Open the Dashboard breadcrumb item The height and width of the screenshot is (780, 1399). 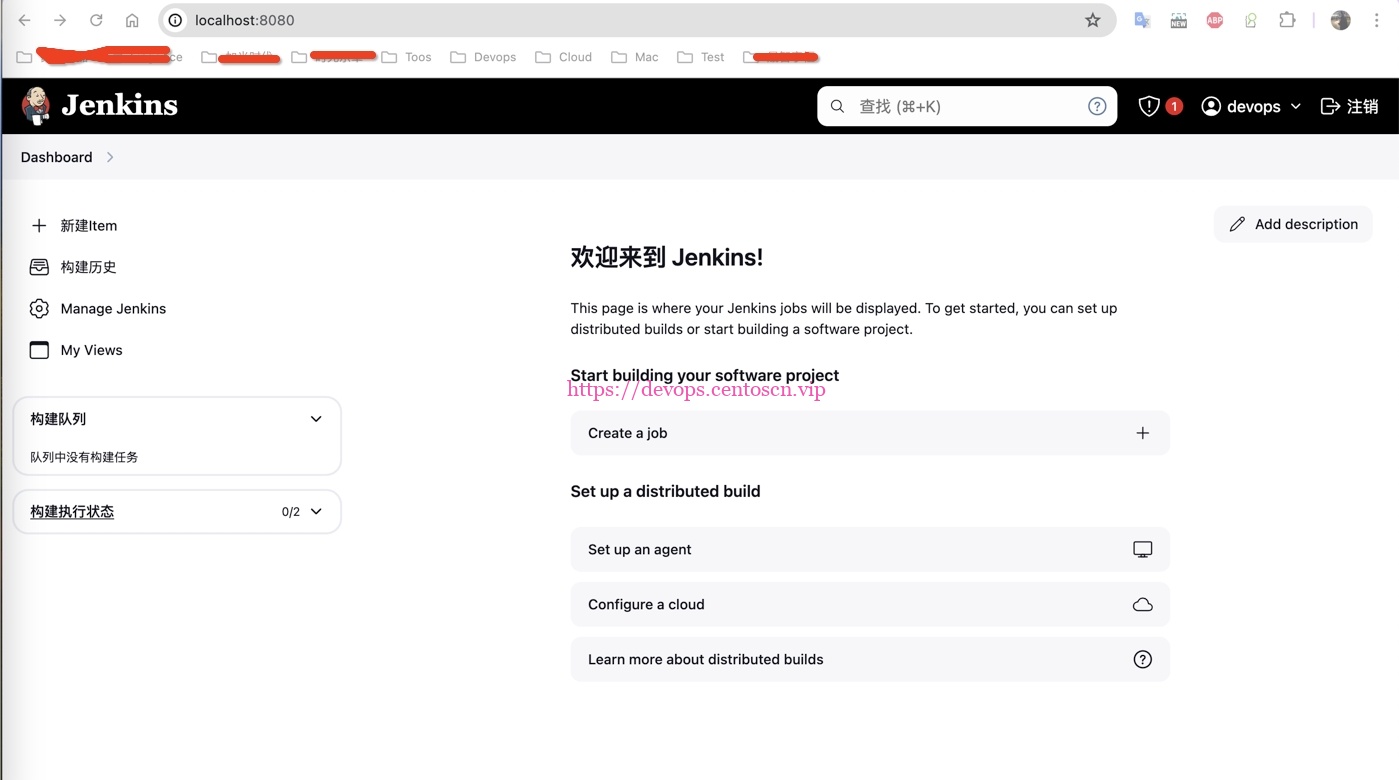tap(55, 157)
